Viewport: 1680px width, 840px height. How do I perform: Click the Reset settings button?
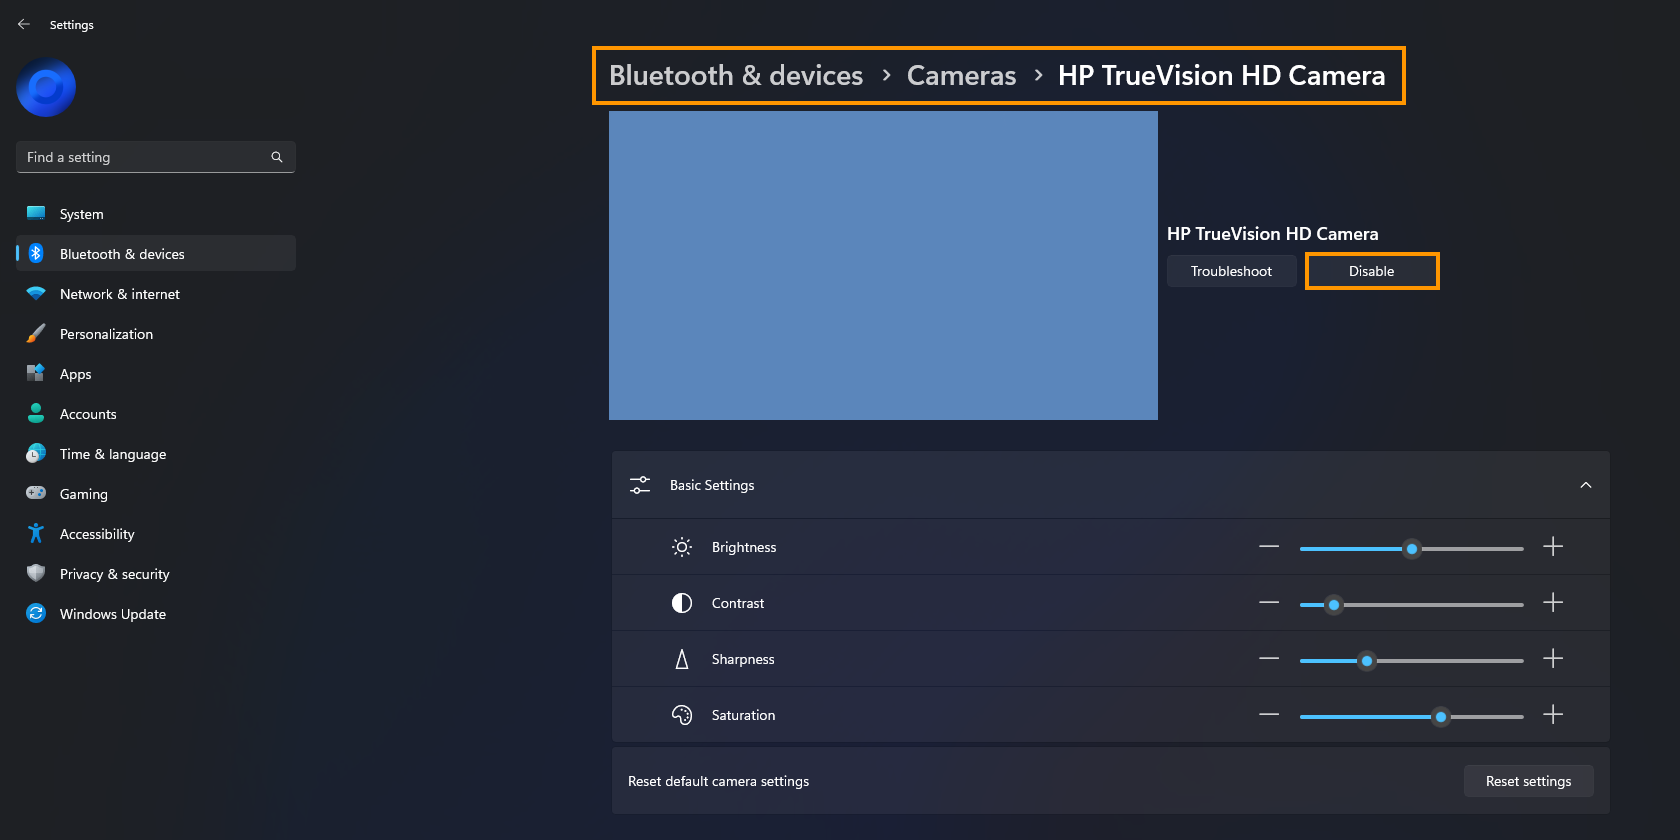pyautogui.click(x=1529, y=781)
